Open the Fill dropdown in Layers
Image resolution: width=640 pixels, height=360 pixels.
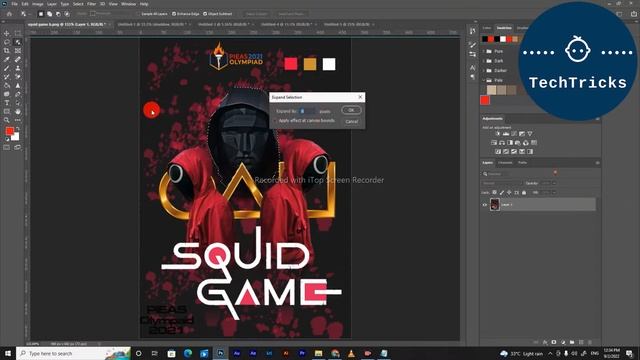coord(554,193)
